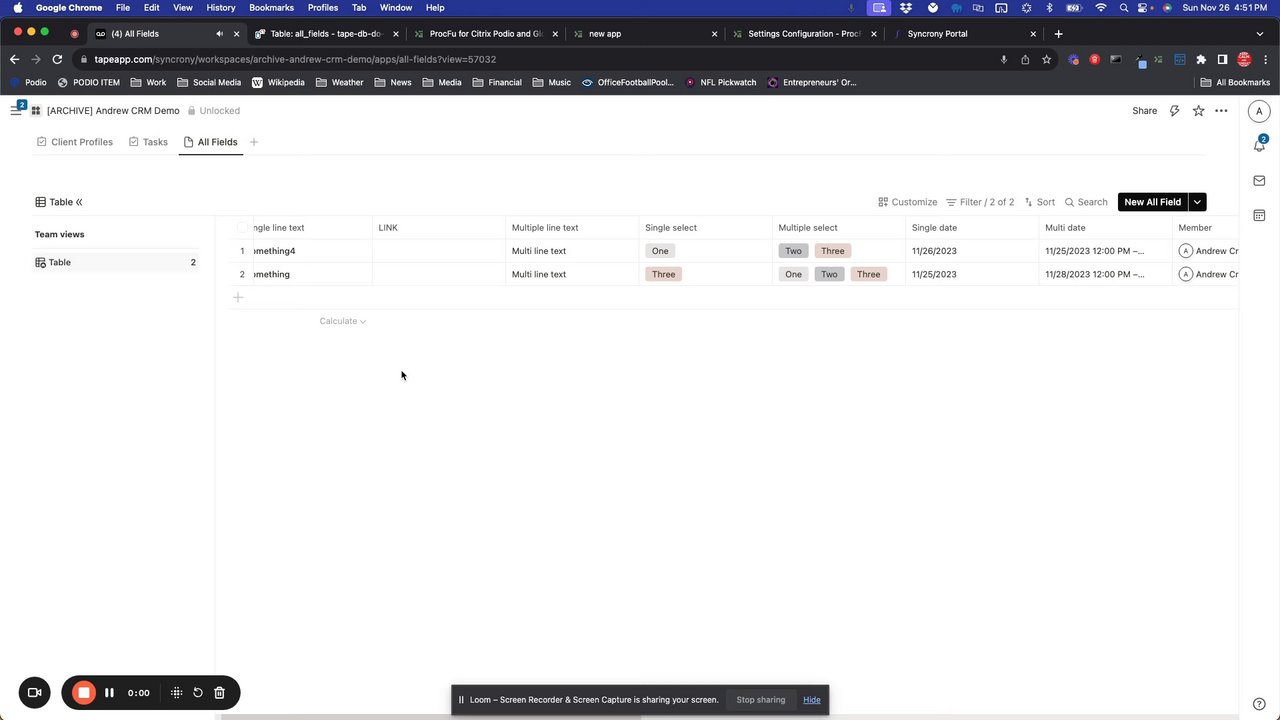The width and height of the screenshot is (1280, 720).
Task: Click the Search records button
Action: click(x=1086, y=202)
